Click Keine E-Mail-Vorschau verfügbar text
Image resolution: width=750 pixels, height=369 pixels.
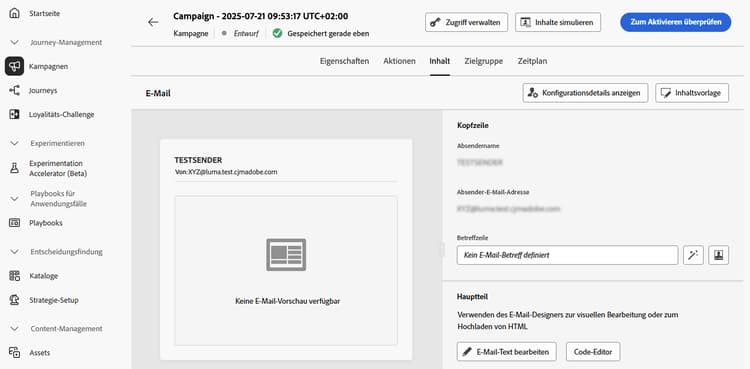click(287, 301)
